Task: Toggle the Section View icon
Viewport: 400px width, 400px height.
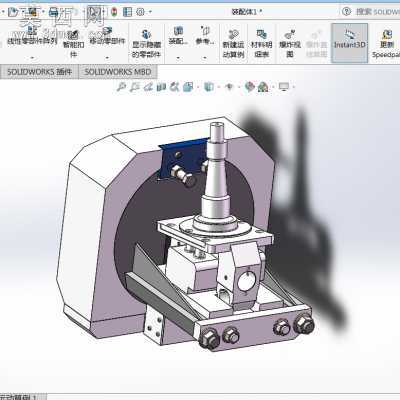Action: 161,87
